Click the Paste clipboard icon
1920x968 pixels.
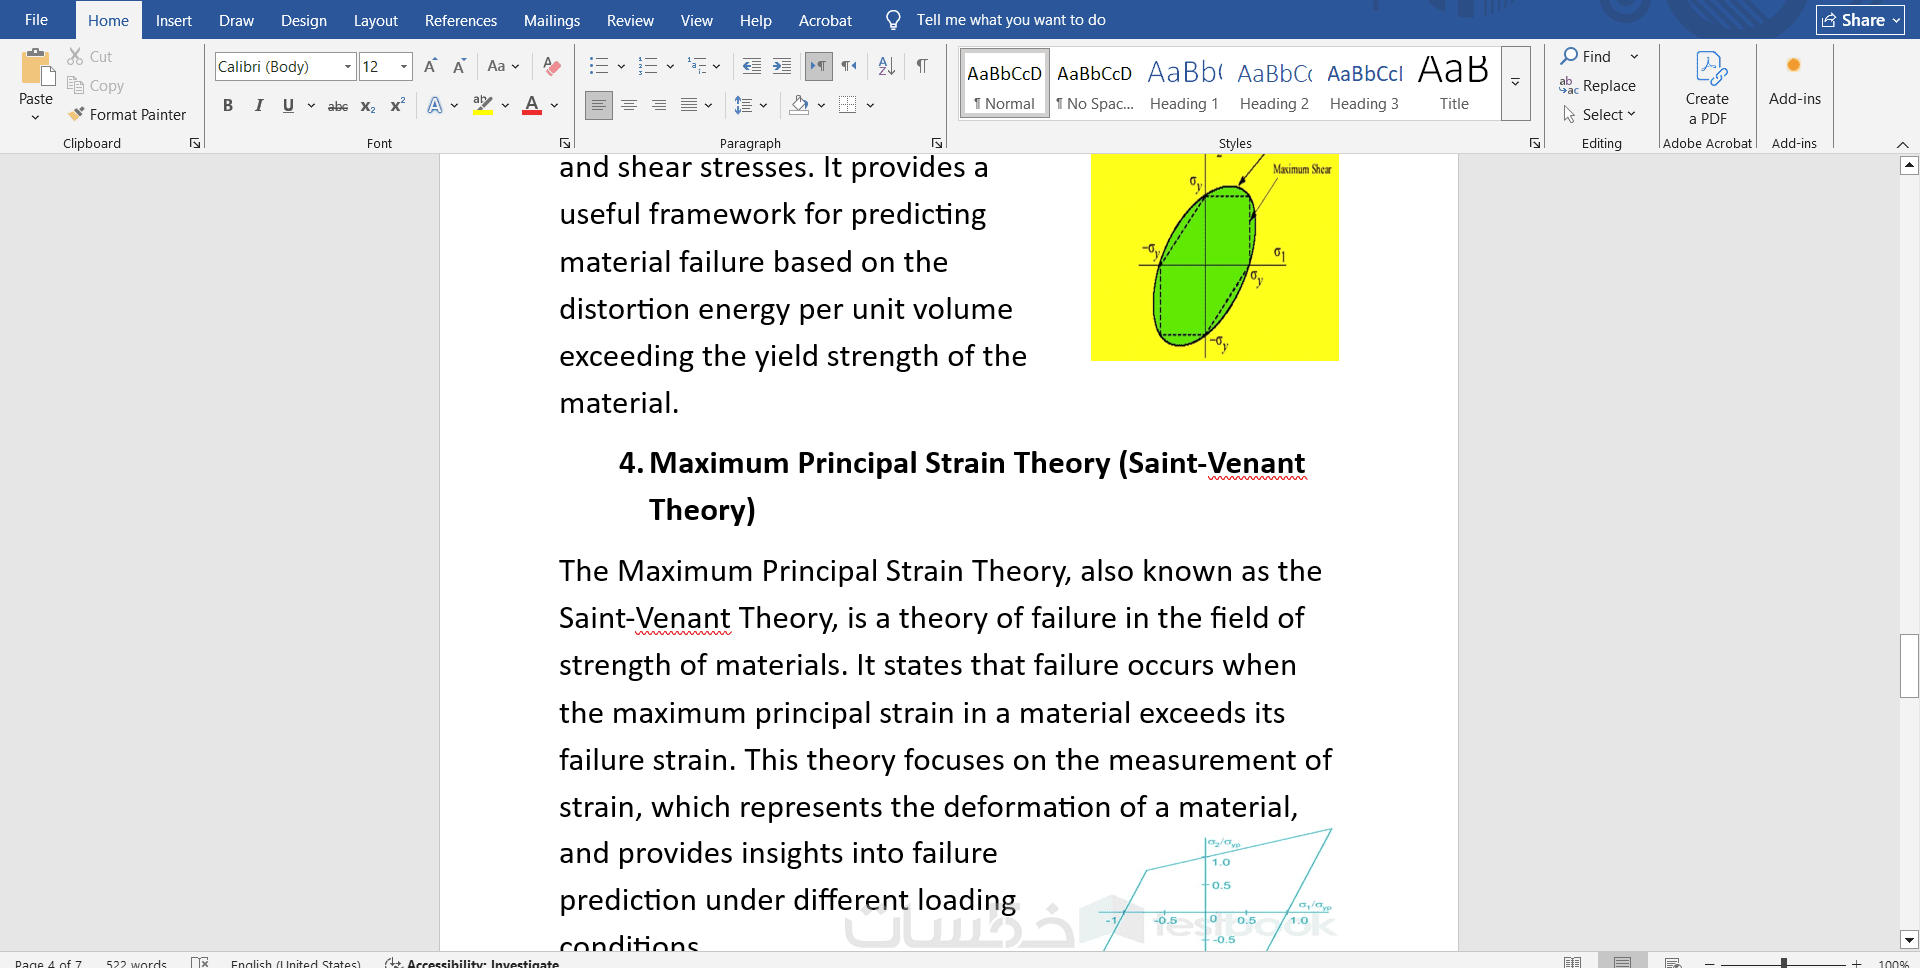point(36,68)
